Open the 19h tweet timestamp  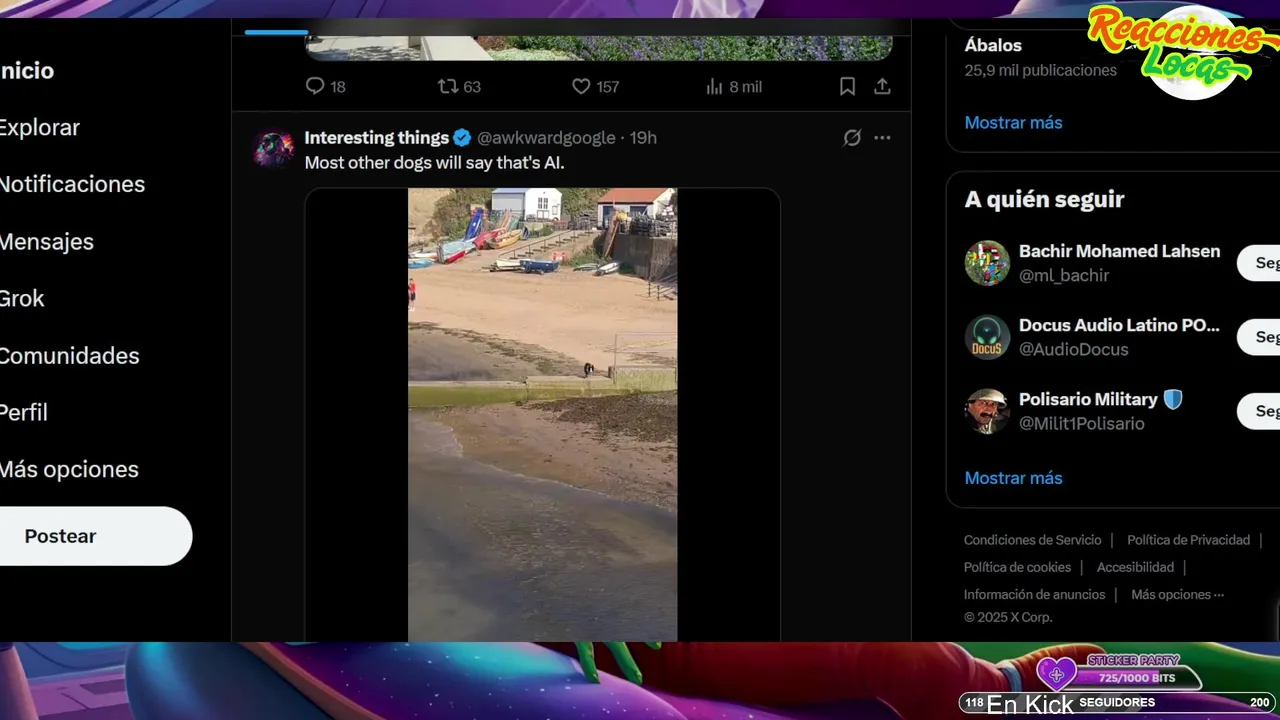click(x=643, y=138)
